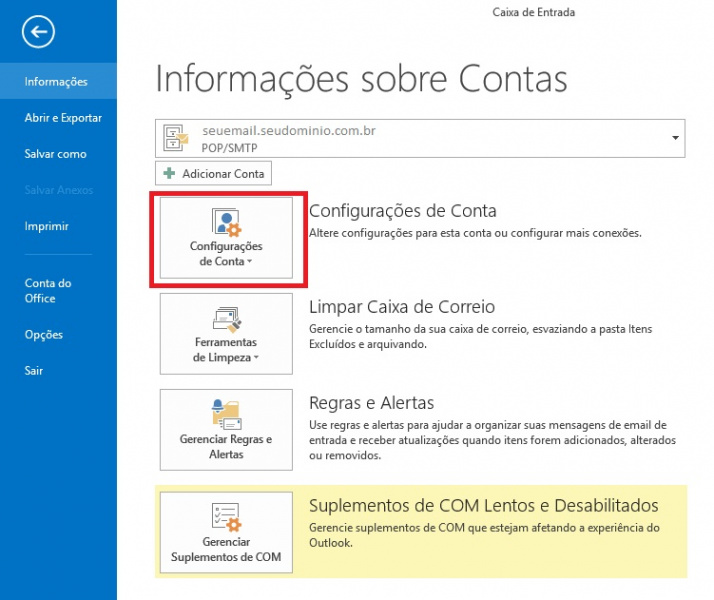Click the Gerenciar Regras e Alertas button label
Image resolution: width=714 pixels, height=600 pixels.
(x=226, y=446)
